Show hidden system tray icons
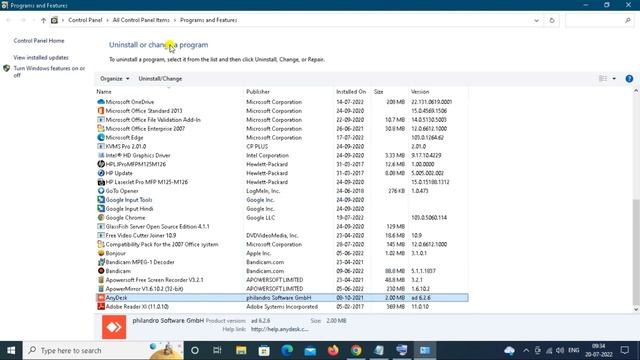The width and height of the screenshot is (640, 360). pos(526,350)
